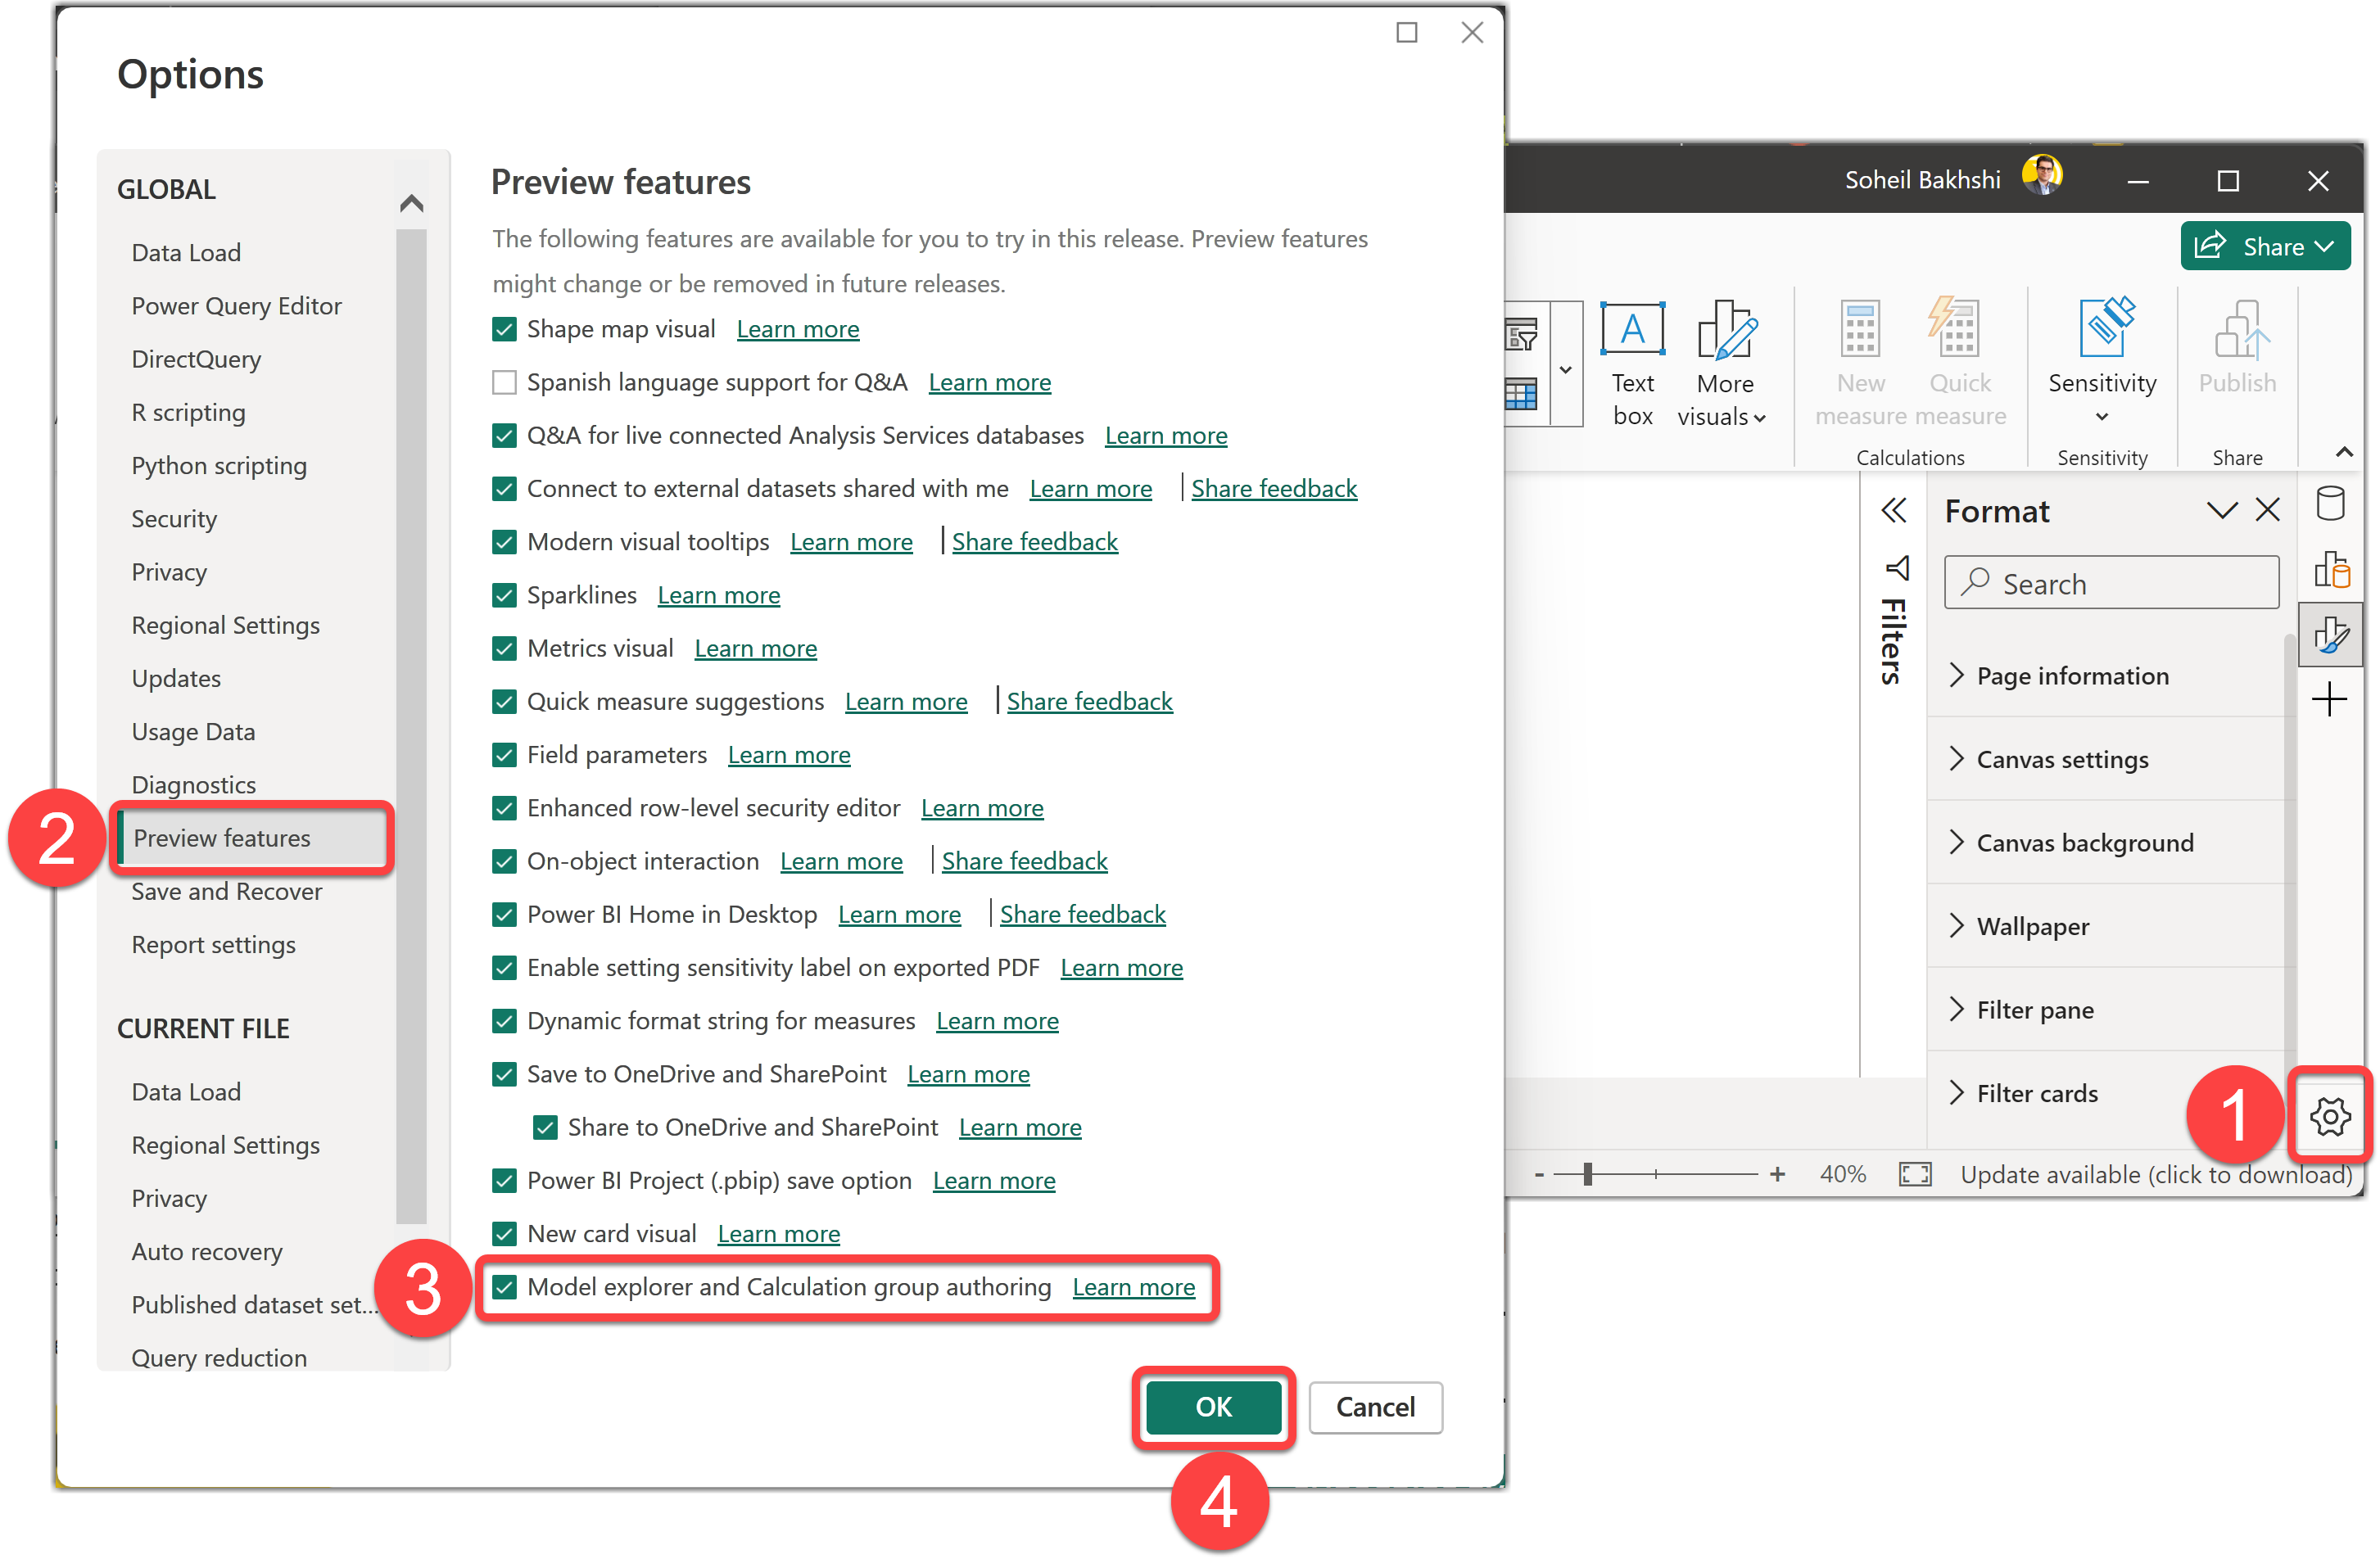Toggle Model explorer and Calculation group authoring
Viewport: 2380px width, 1559px height.
[x=504, y=1286]
